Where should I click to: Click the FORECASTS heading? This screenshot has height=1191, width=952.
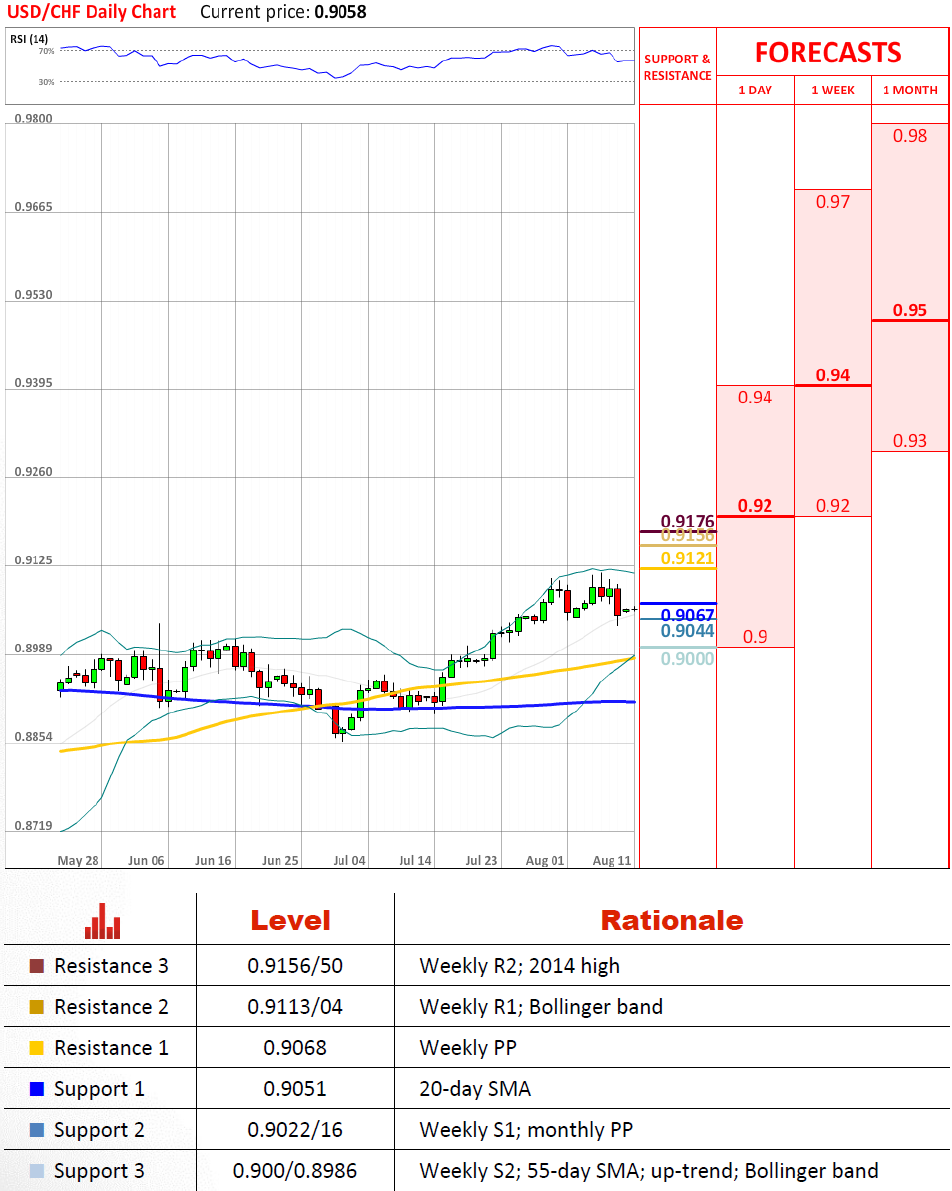(828, 52)
